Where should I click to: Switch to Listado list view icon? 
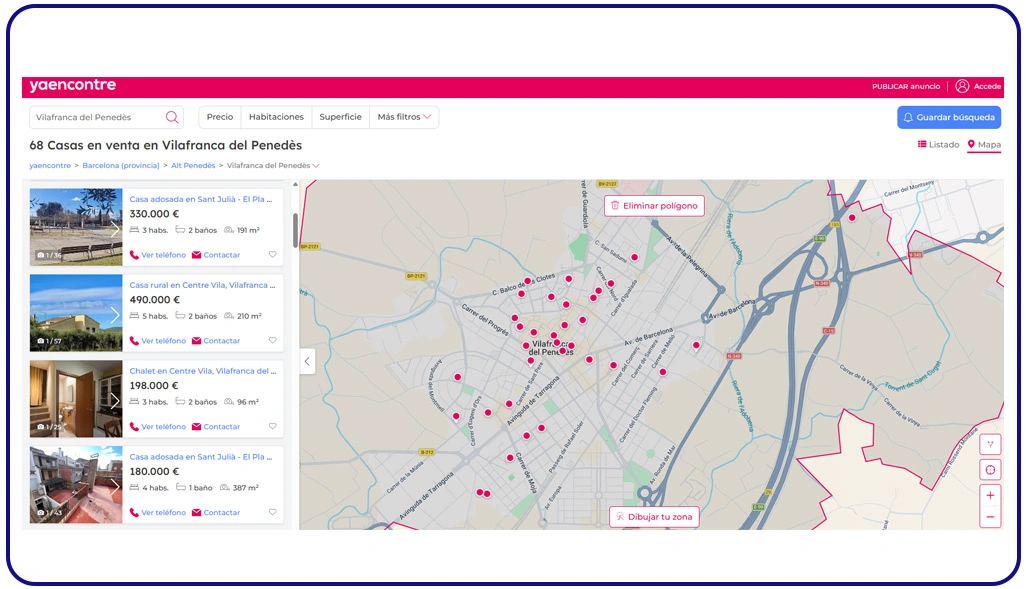(x=921, y=144)
